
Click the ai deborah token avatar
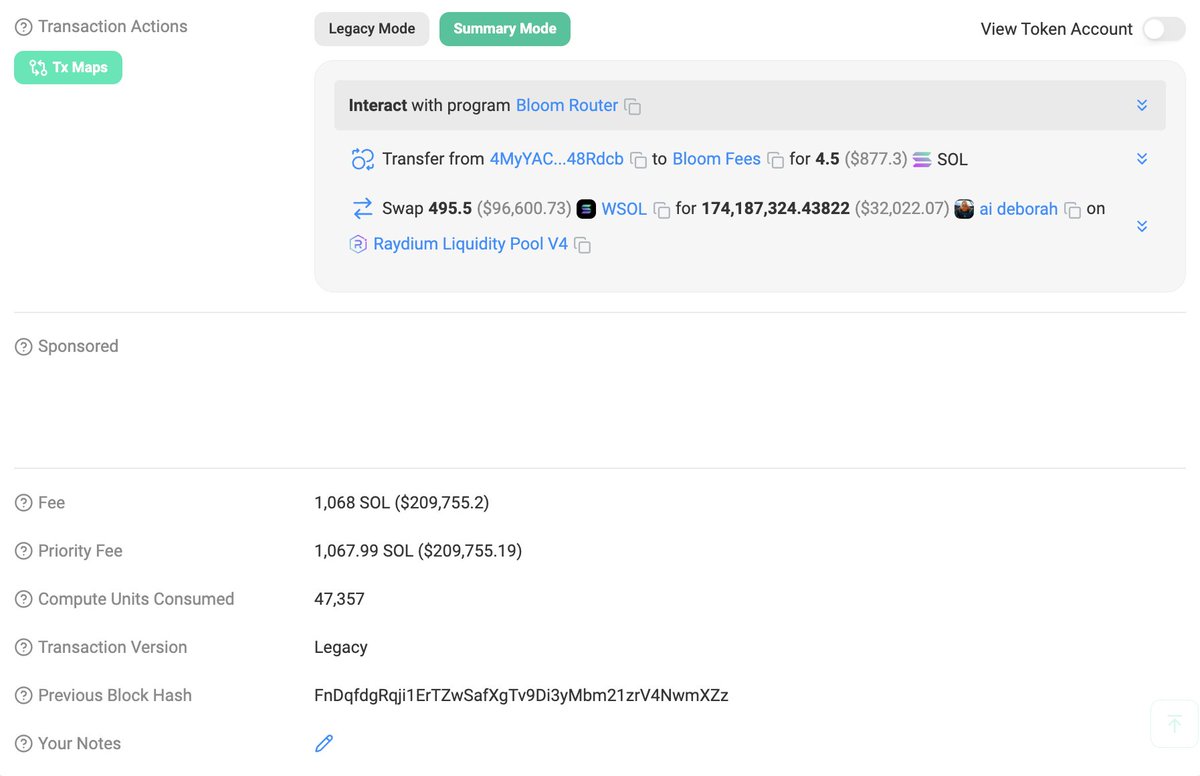click(964, 209)
